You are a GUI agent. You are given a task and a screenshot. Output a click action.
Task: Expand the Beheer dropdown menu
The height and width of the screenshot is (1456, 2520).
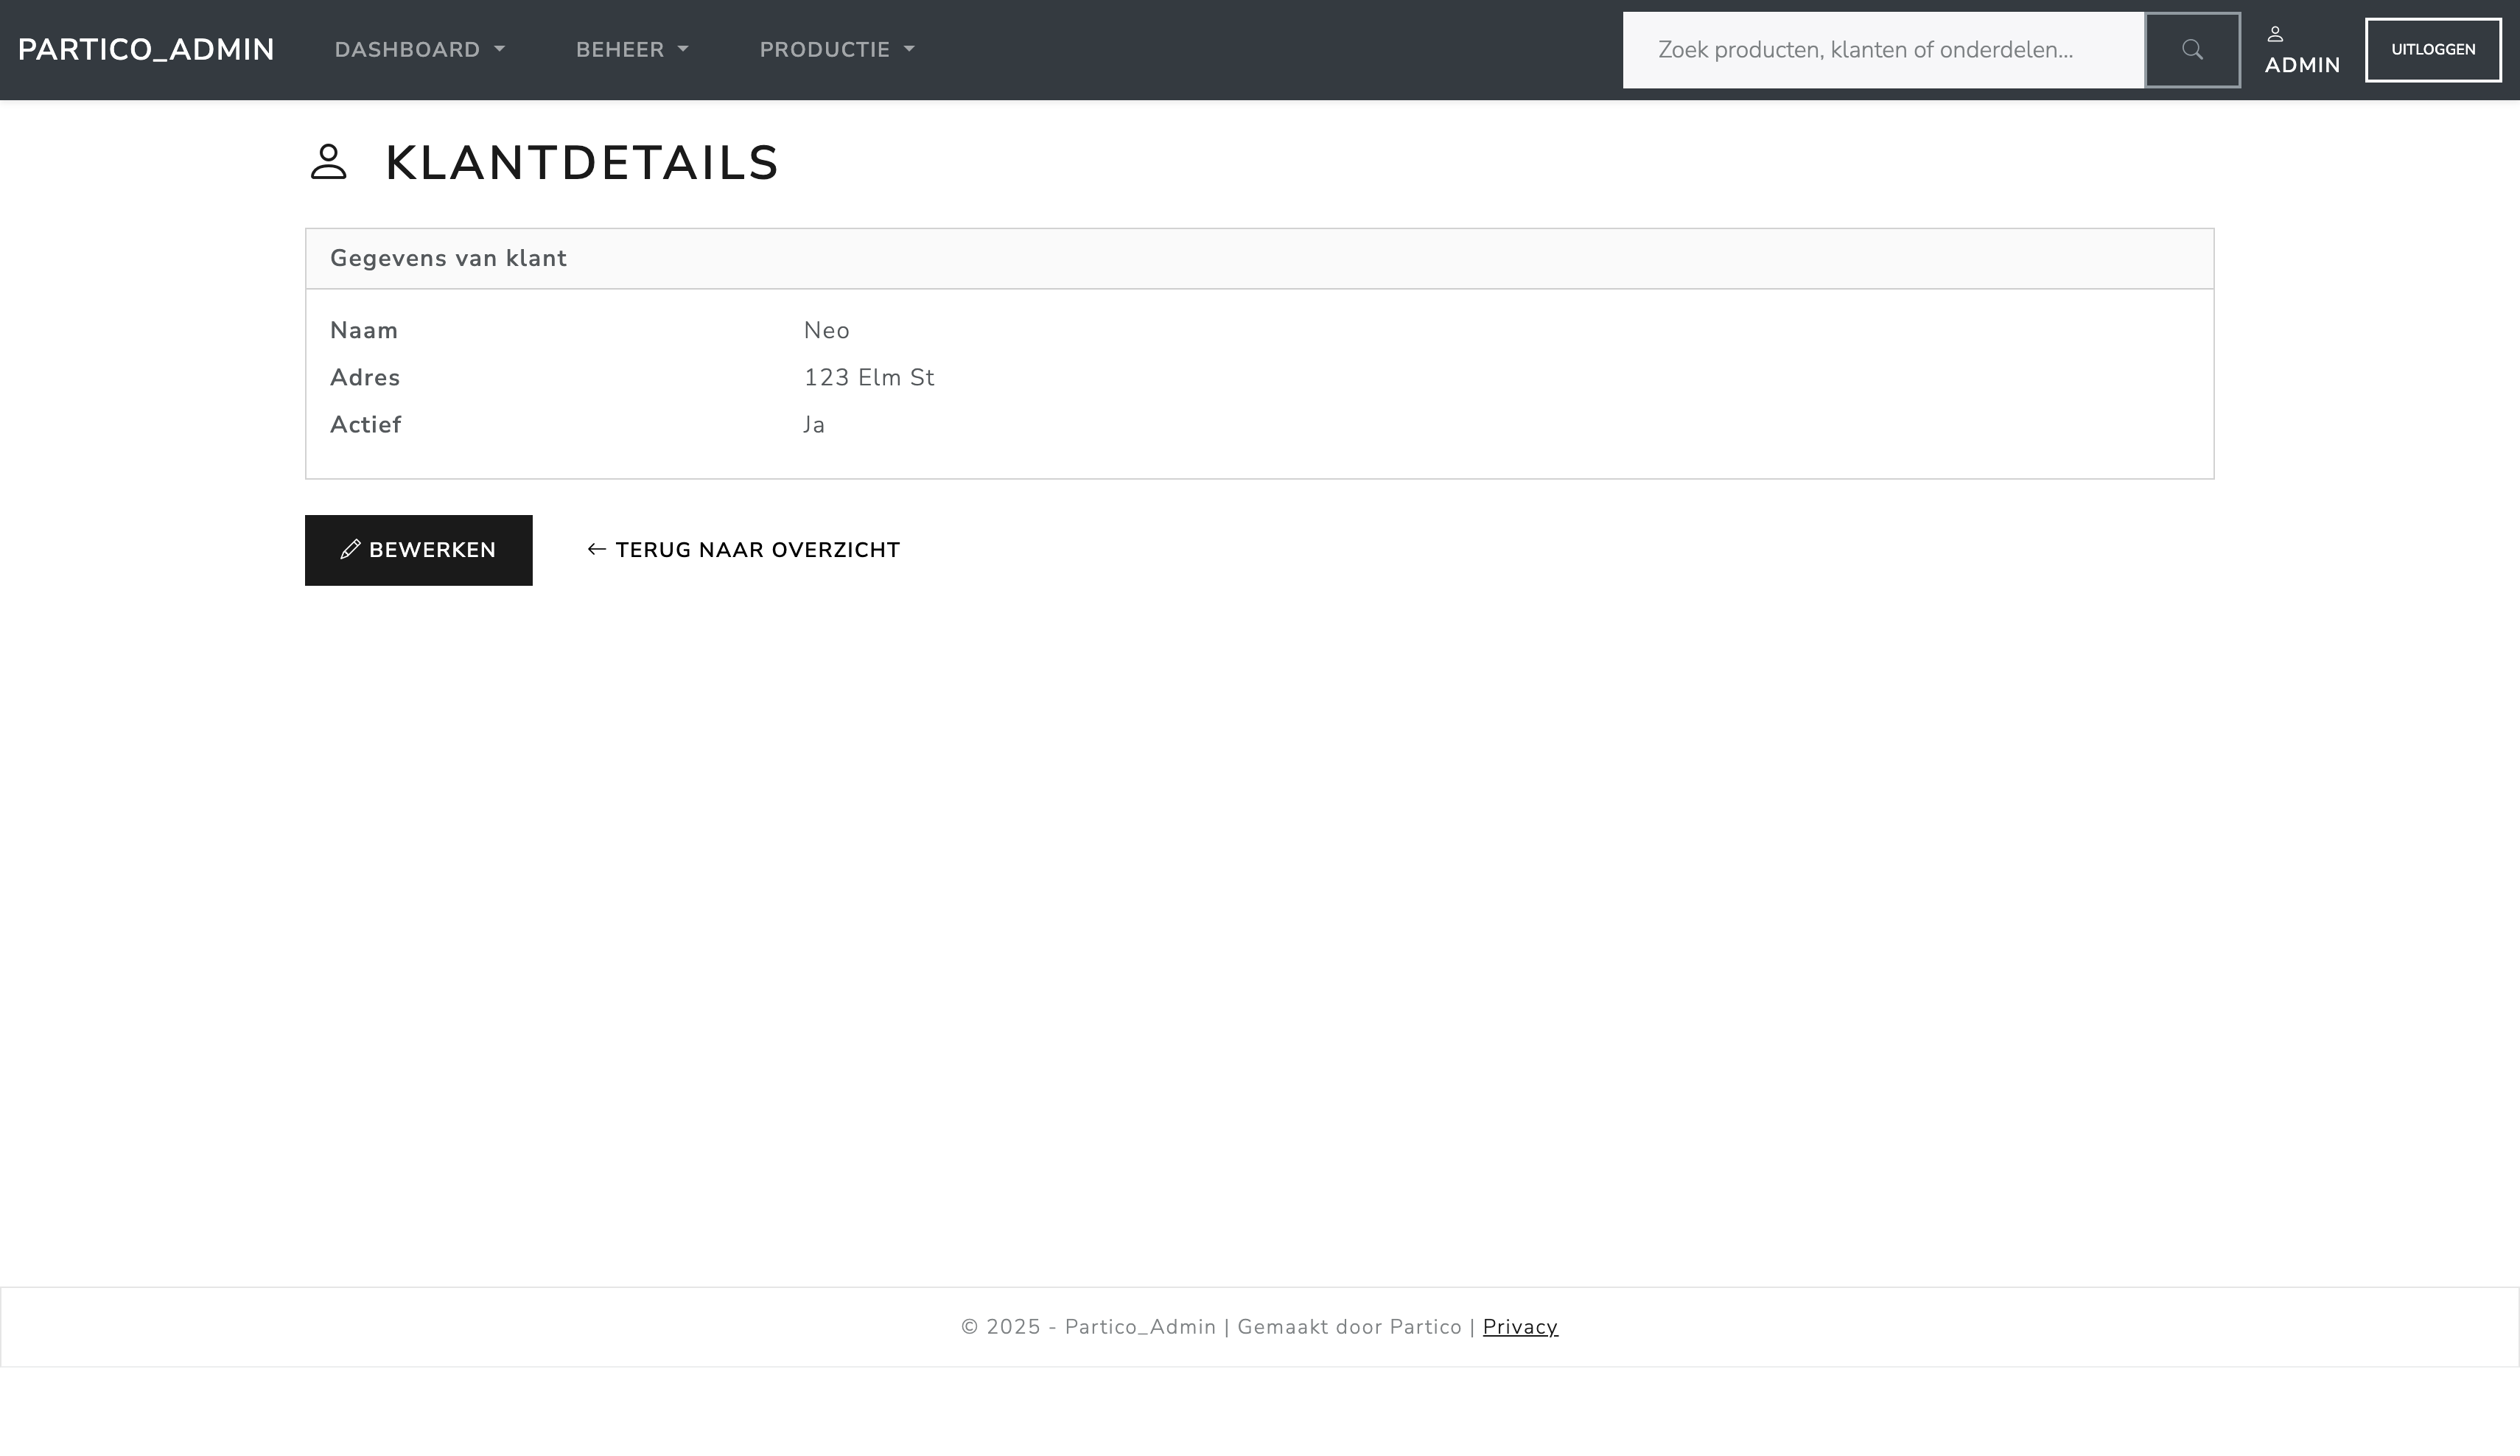pyautogui.click(x=632, y=50)
